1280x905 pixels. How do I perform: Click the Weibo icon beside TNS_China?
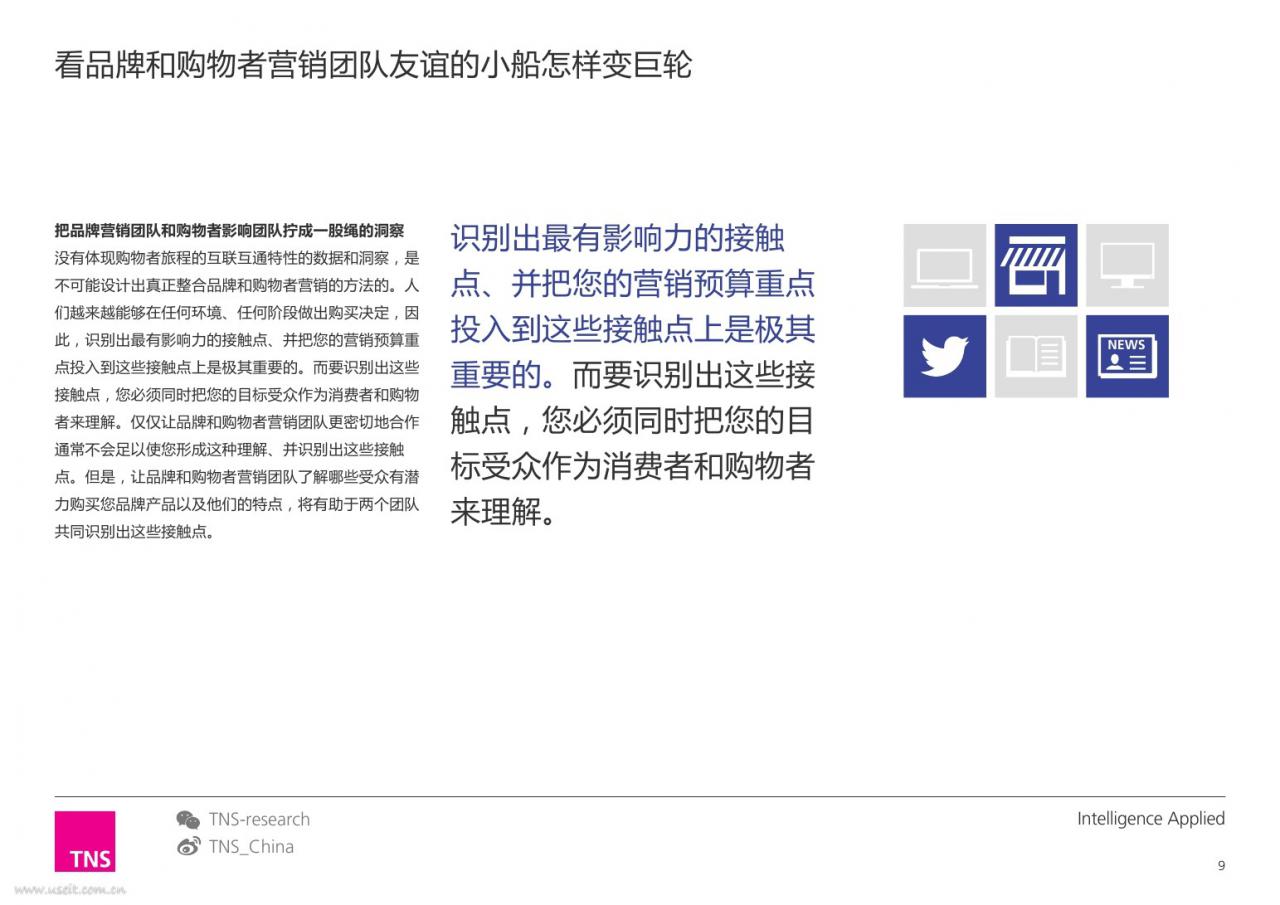click(x=188, y=847)
